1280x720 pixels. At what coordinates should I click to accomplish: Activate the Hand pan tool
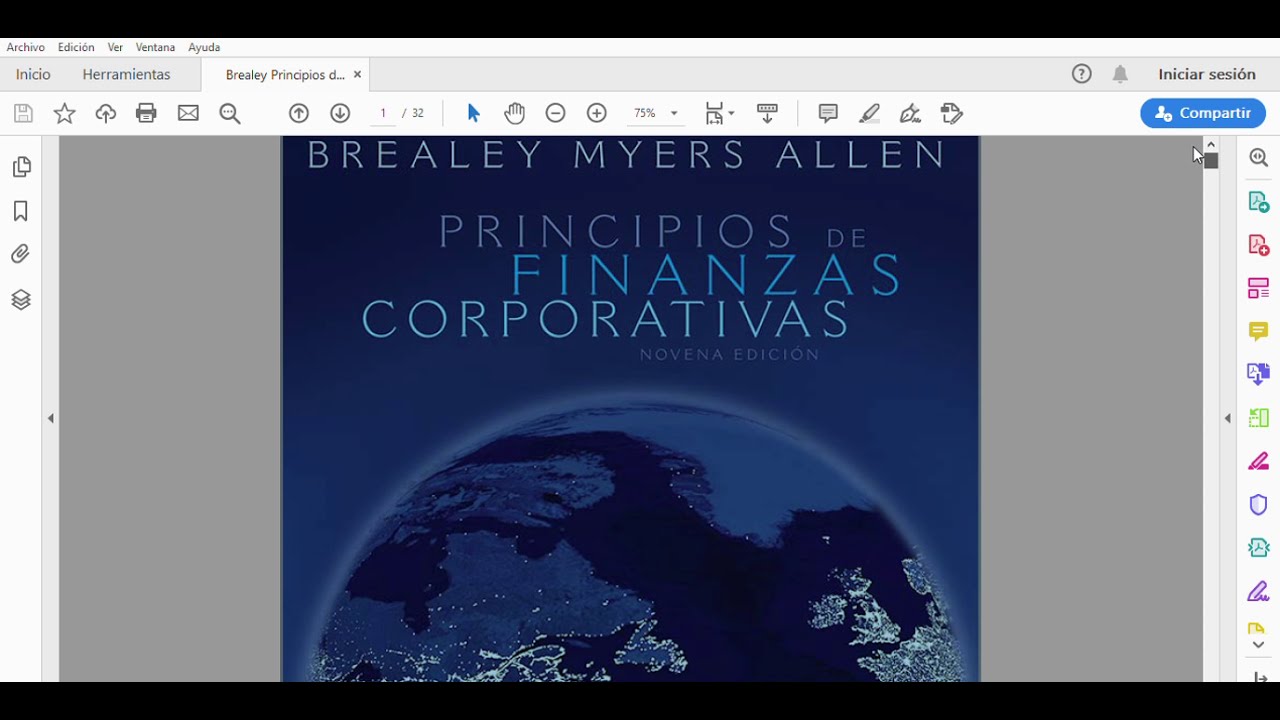point(514,113)
